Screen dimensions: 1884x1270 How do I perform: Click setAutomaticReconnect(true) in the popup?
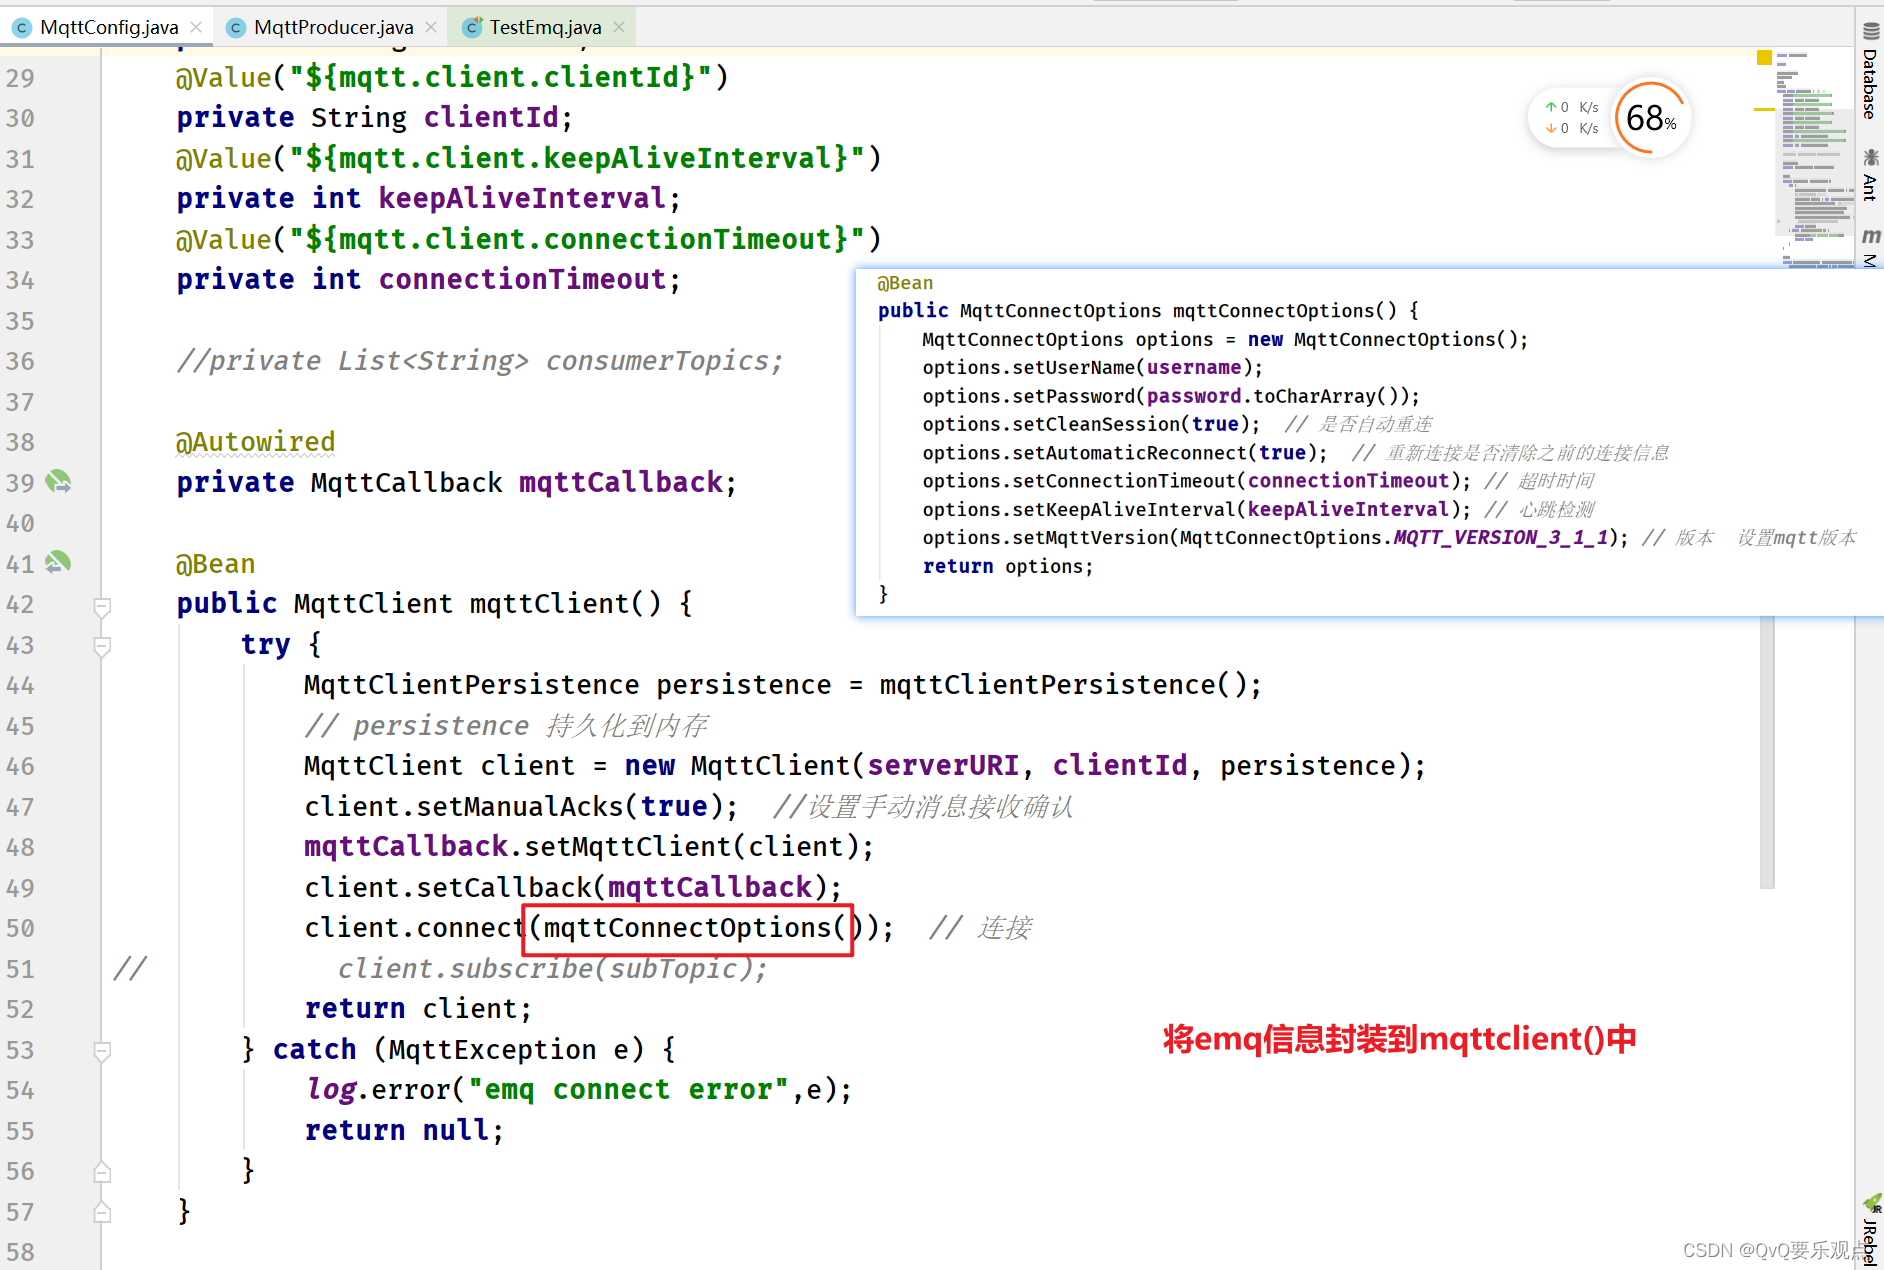[x=1125, y=453]
